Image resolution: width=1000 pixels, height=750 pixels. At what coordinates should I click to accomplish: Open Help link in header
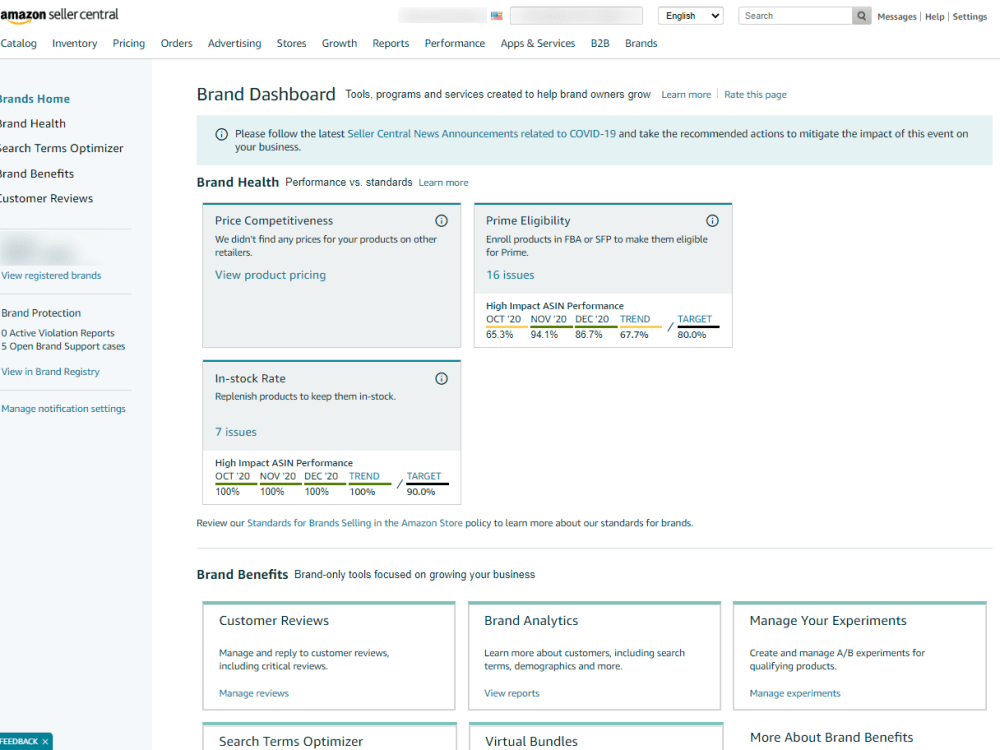(935, 17)
